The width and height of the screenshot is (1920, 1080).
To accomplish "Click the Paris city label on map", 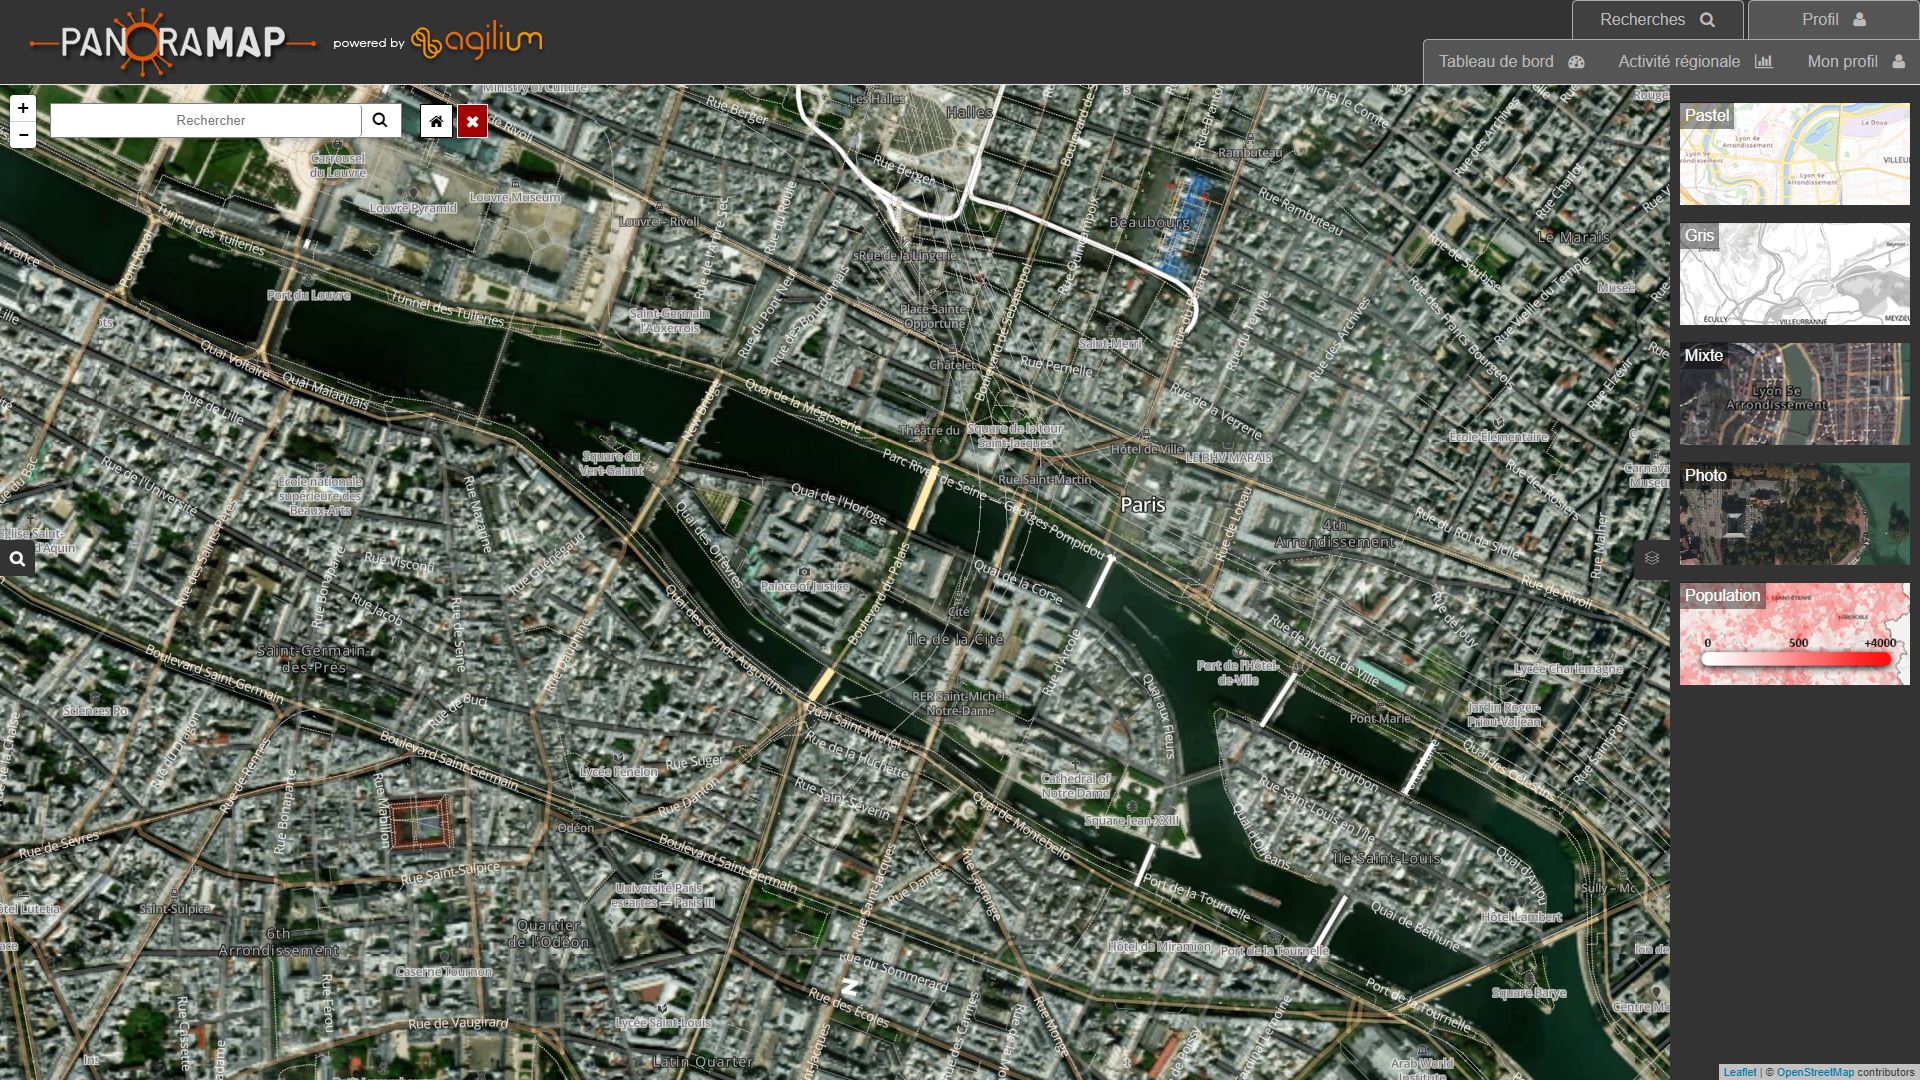I will [x=1143, y=505].
